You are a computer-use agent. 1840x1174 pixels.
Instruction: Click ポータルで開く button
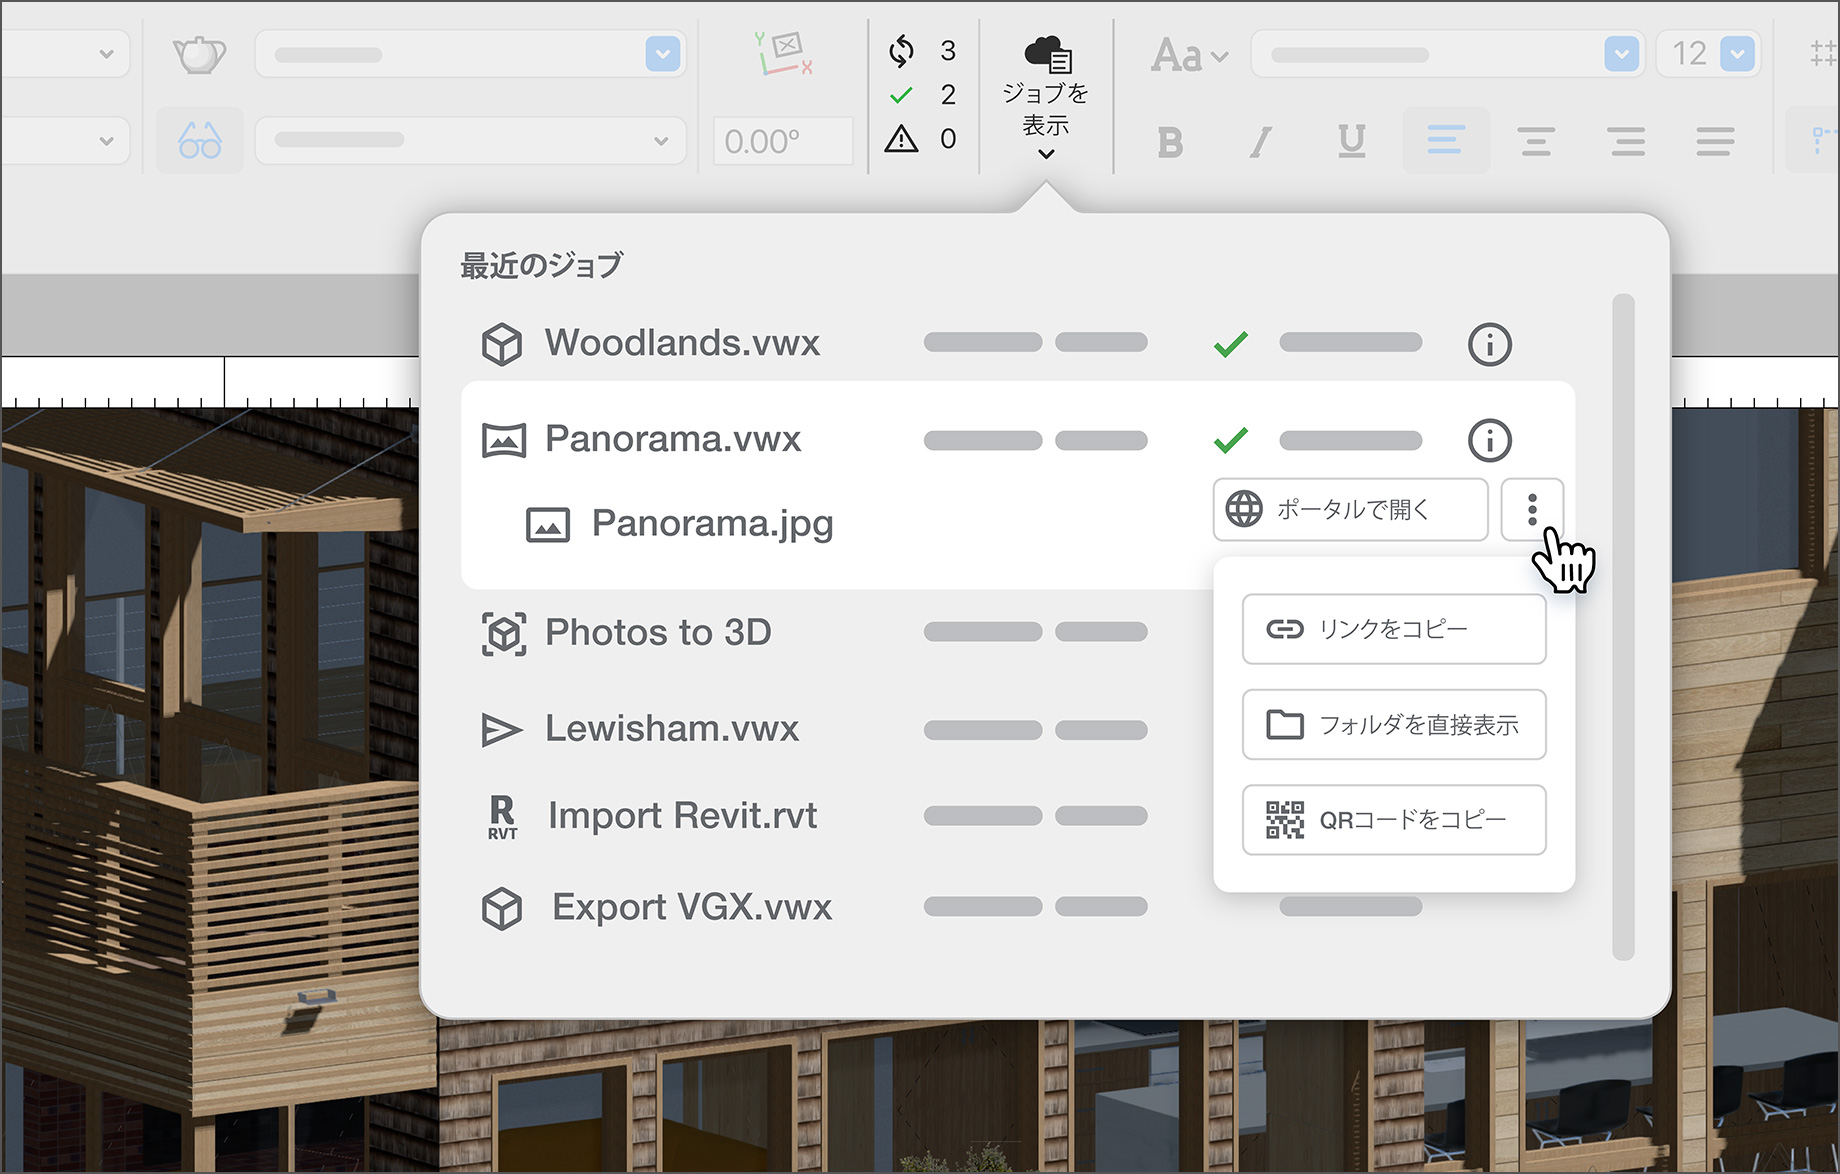click(x=1350, y=510)
